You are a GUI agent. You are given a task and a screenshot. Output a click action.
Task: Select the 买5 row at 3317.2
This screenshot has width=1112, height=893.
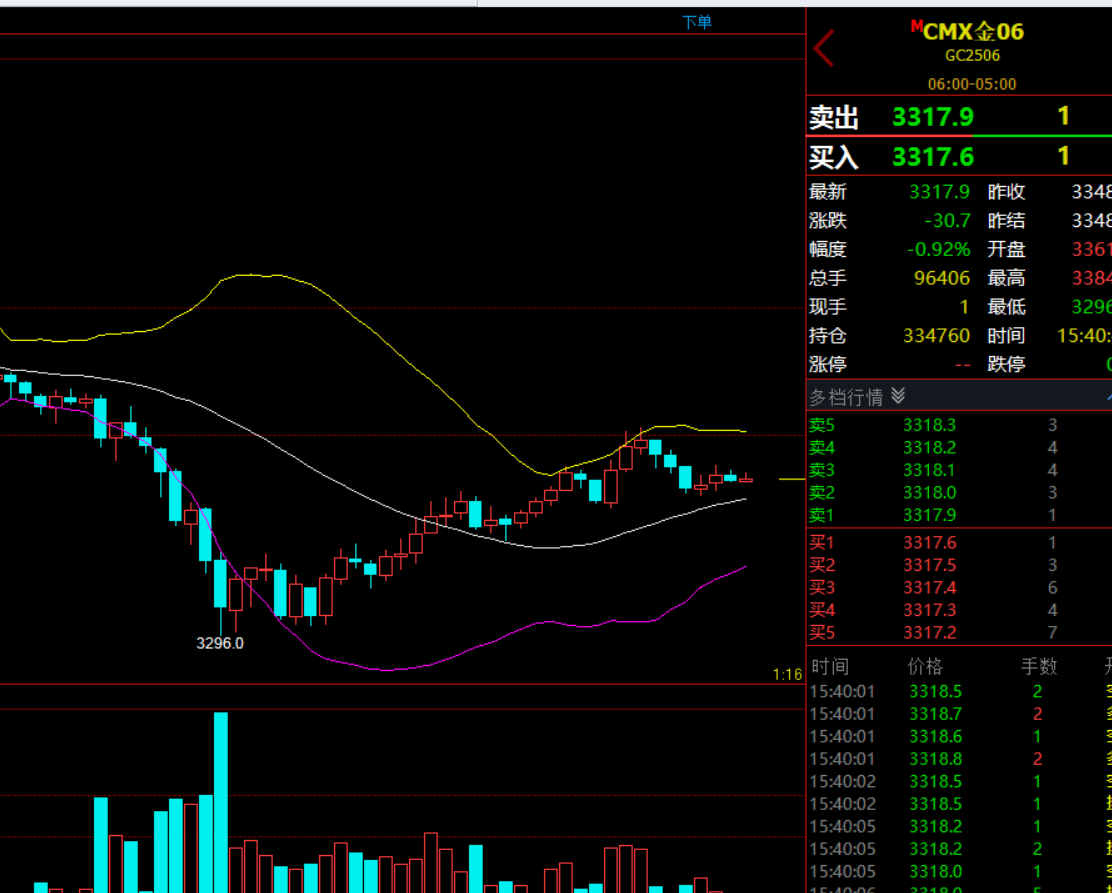coord(959,633)
